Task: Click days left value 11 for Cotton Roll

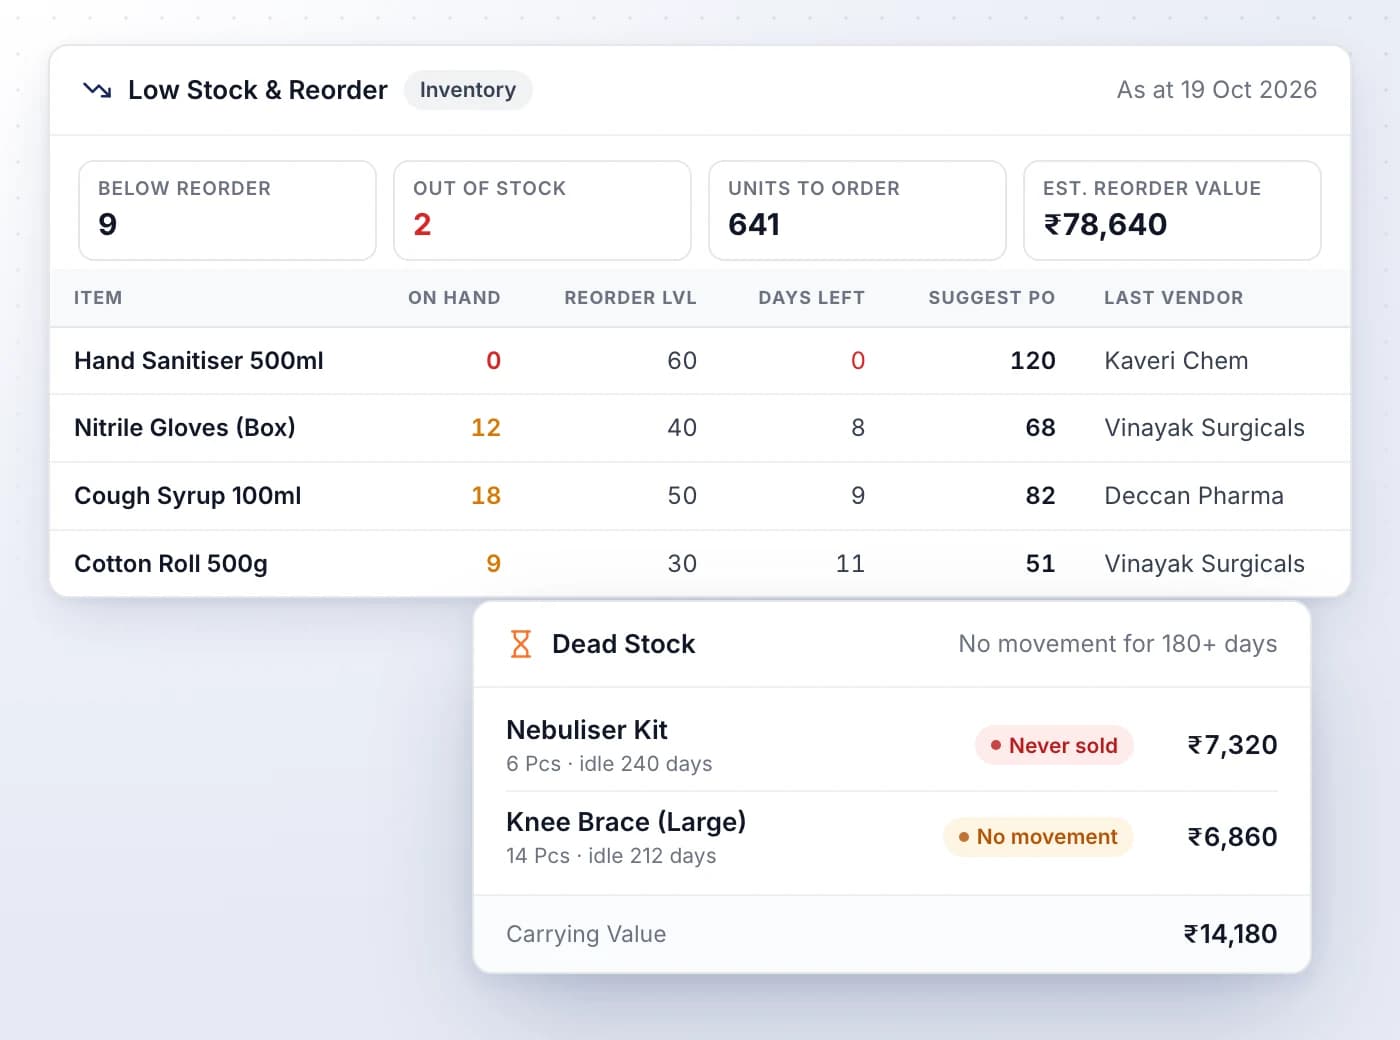Action: click(850, 564)
